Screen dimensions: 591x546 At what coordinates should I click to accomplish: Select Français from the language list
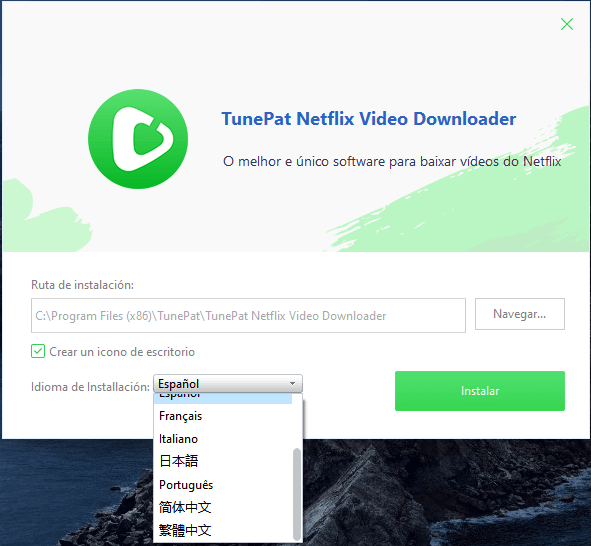tap(223, 416)
